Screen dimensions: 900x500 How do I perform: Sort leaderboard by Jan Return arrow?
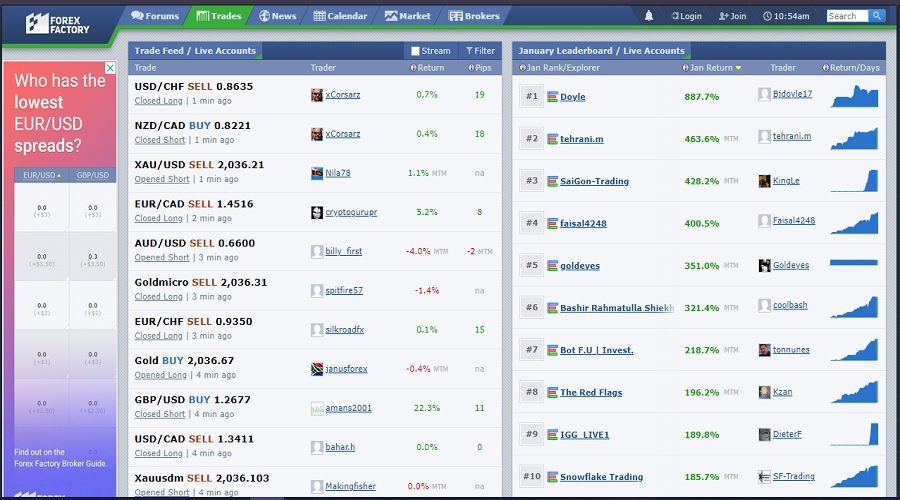[x=738, y=68]
